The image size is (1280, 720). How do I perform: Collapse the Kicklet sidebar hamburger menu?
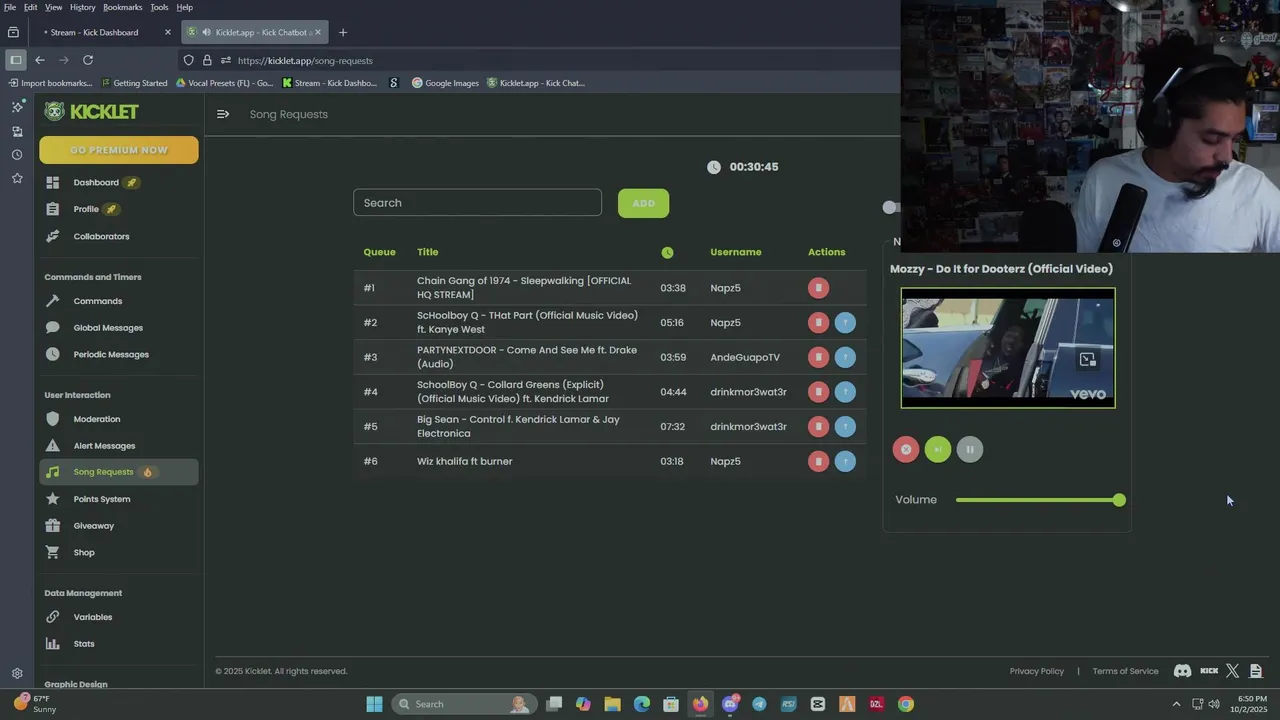click(x=223, y=114)
